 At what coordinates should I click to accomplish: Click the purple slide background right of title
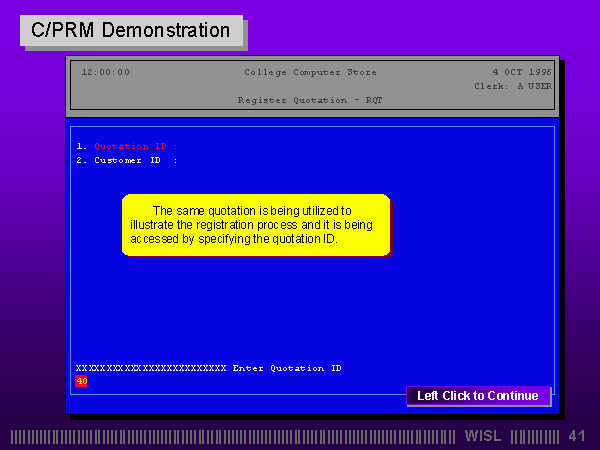(420, 30)
